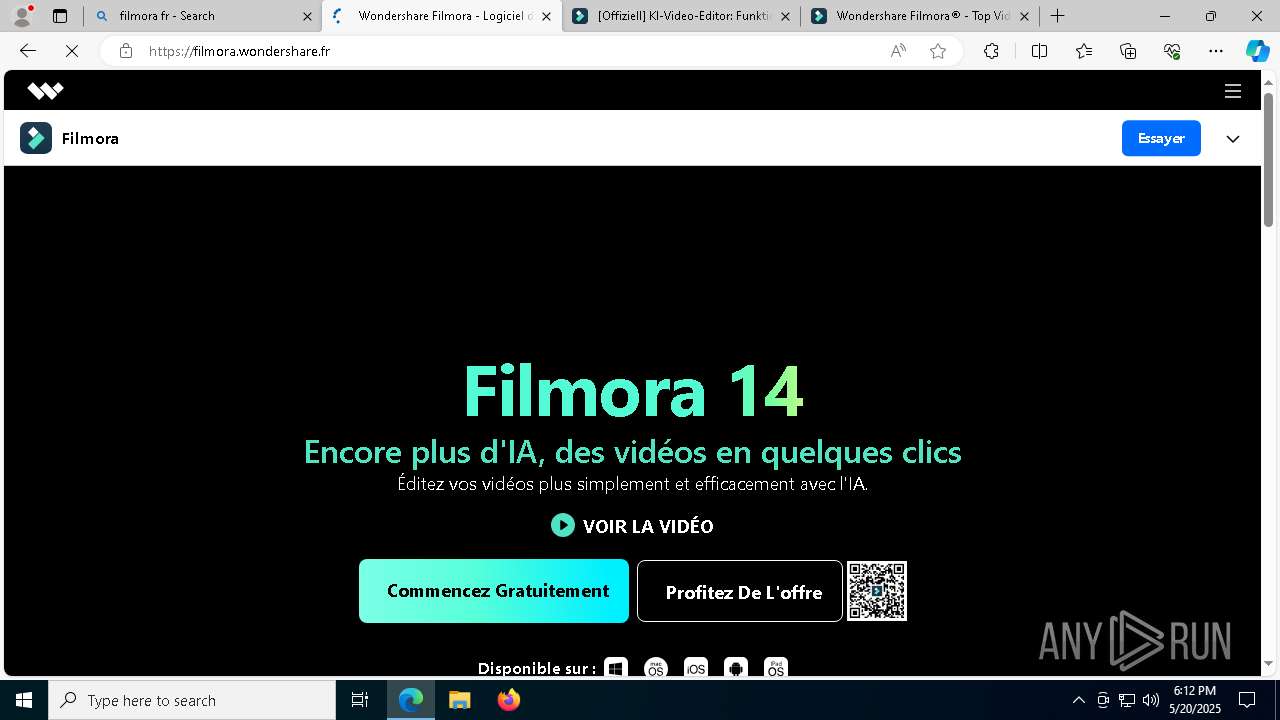
Task: Click the scrollbar down arrow
Action: tap(1268, 664)
